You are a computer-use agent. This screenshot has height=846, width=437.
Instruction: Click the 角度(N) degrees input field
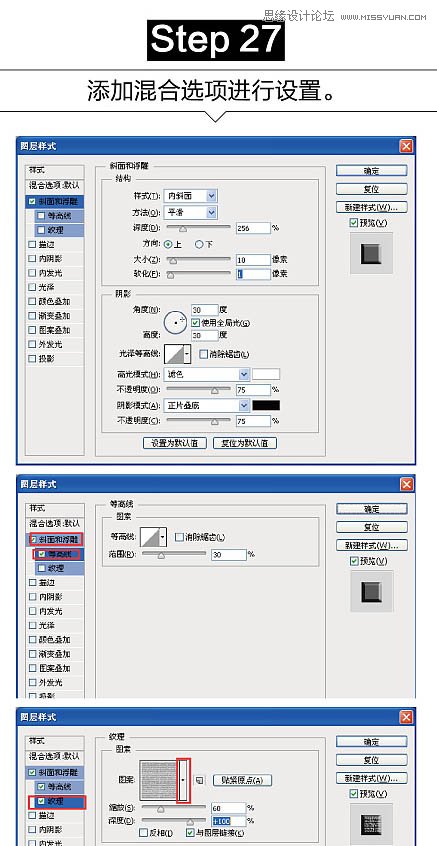pos(204,310)
